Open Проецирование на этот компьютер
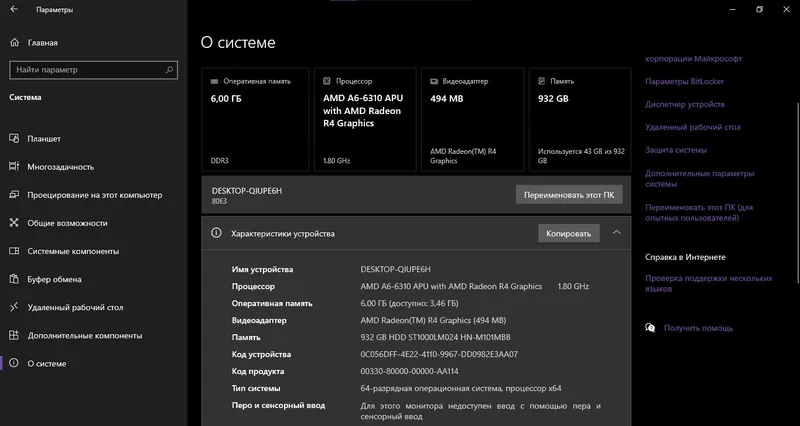This screenshot has width=800, height=426. tap(94, 194)
